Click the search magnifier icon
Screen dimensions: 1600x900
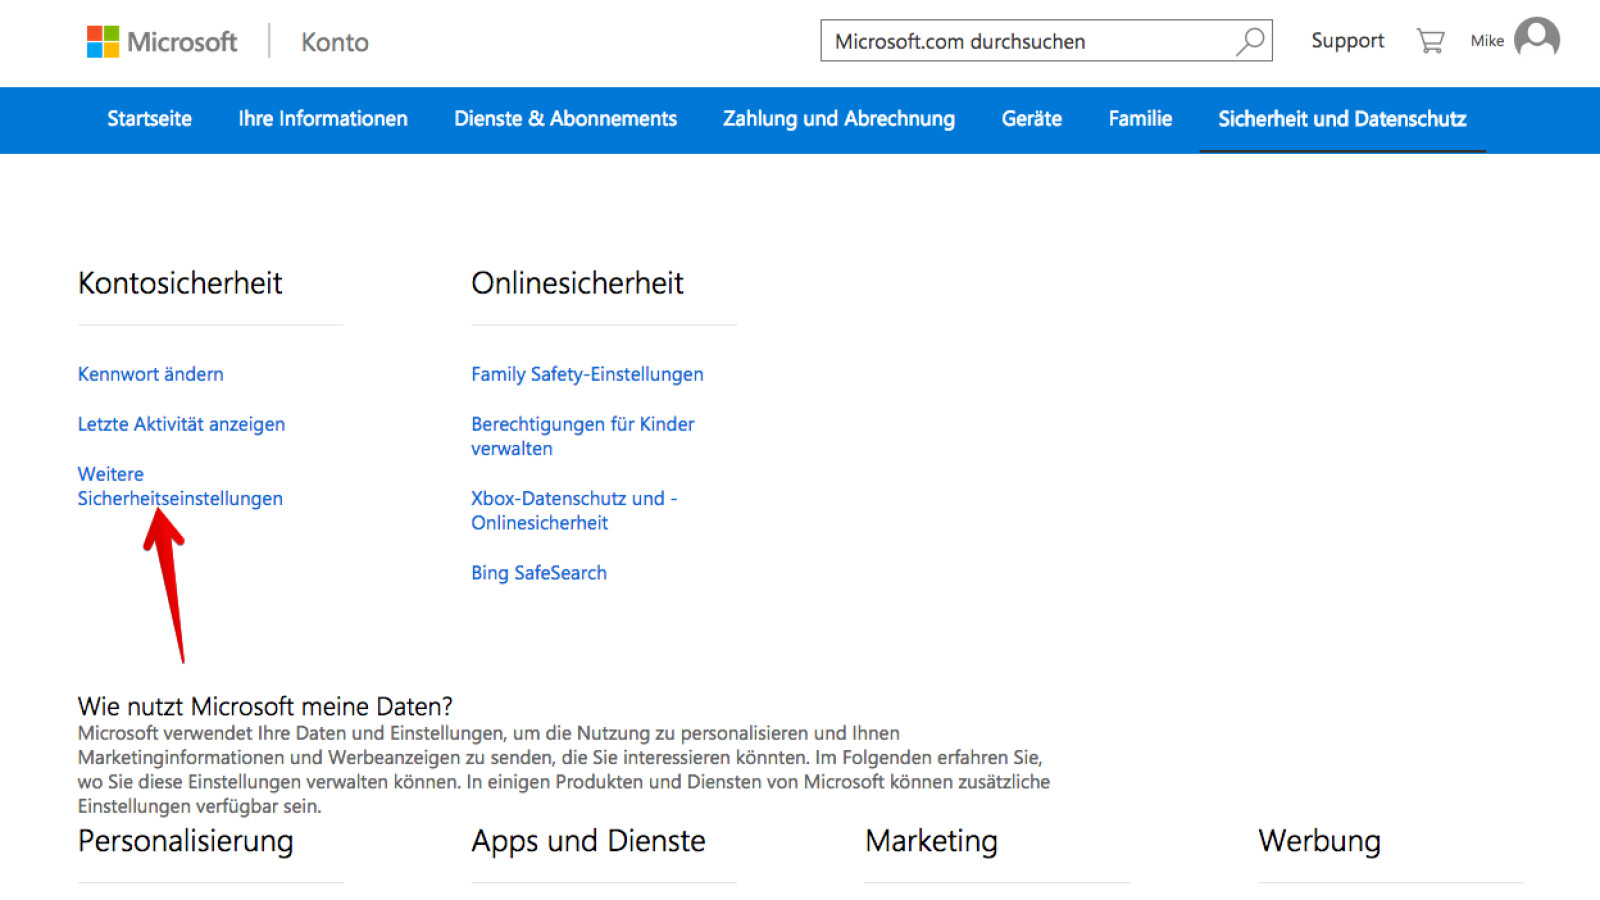click(x=1250, y=41)
